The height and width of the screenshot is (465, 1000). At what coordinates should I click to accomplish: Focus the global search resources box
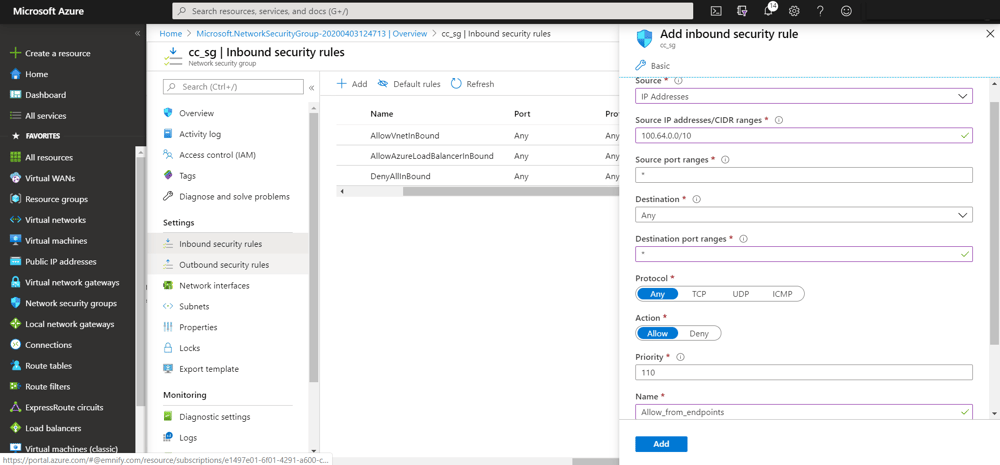(432, 11)
